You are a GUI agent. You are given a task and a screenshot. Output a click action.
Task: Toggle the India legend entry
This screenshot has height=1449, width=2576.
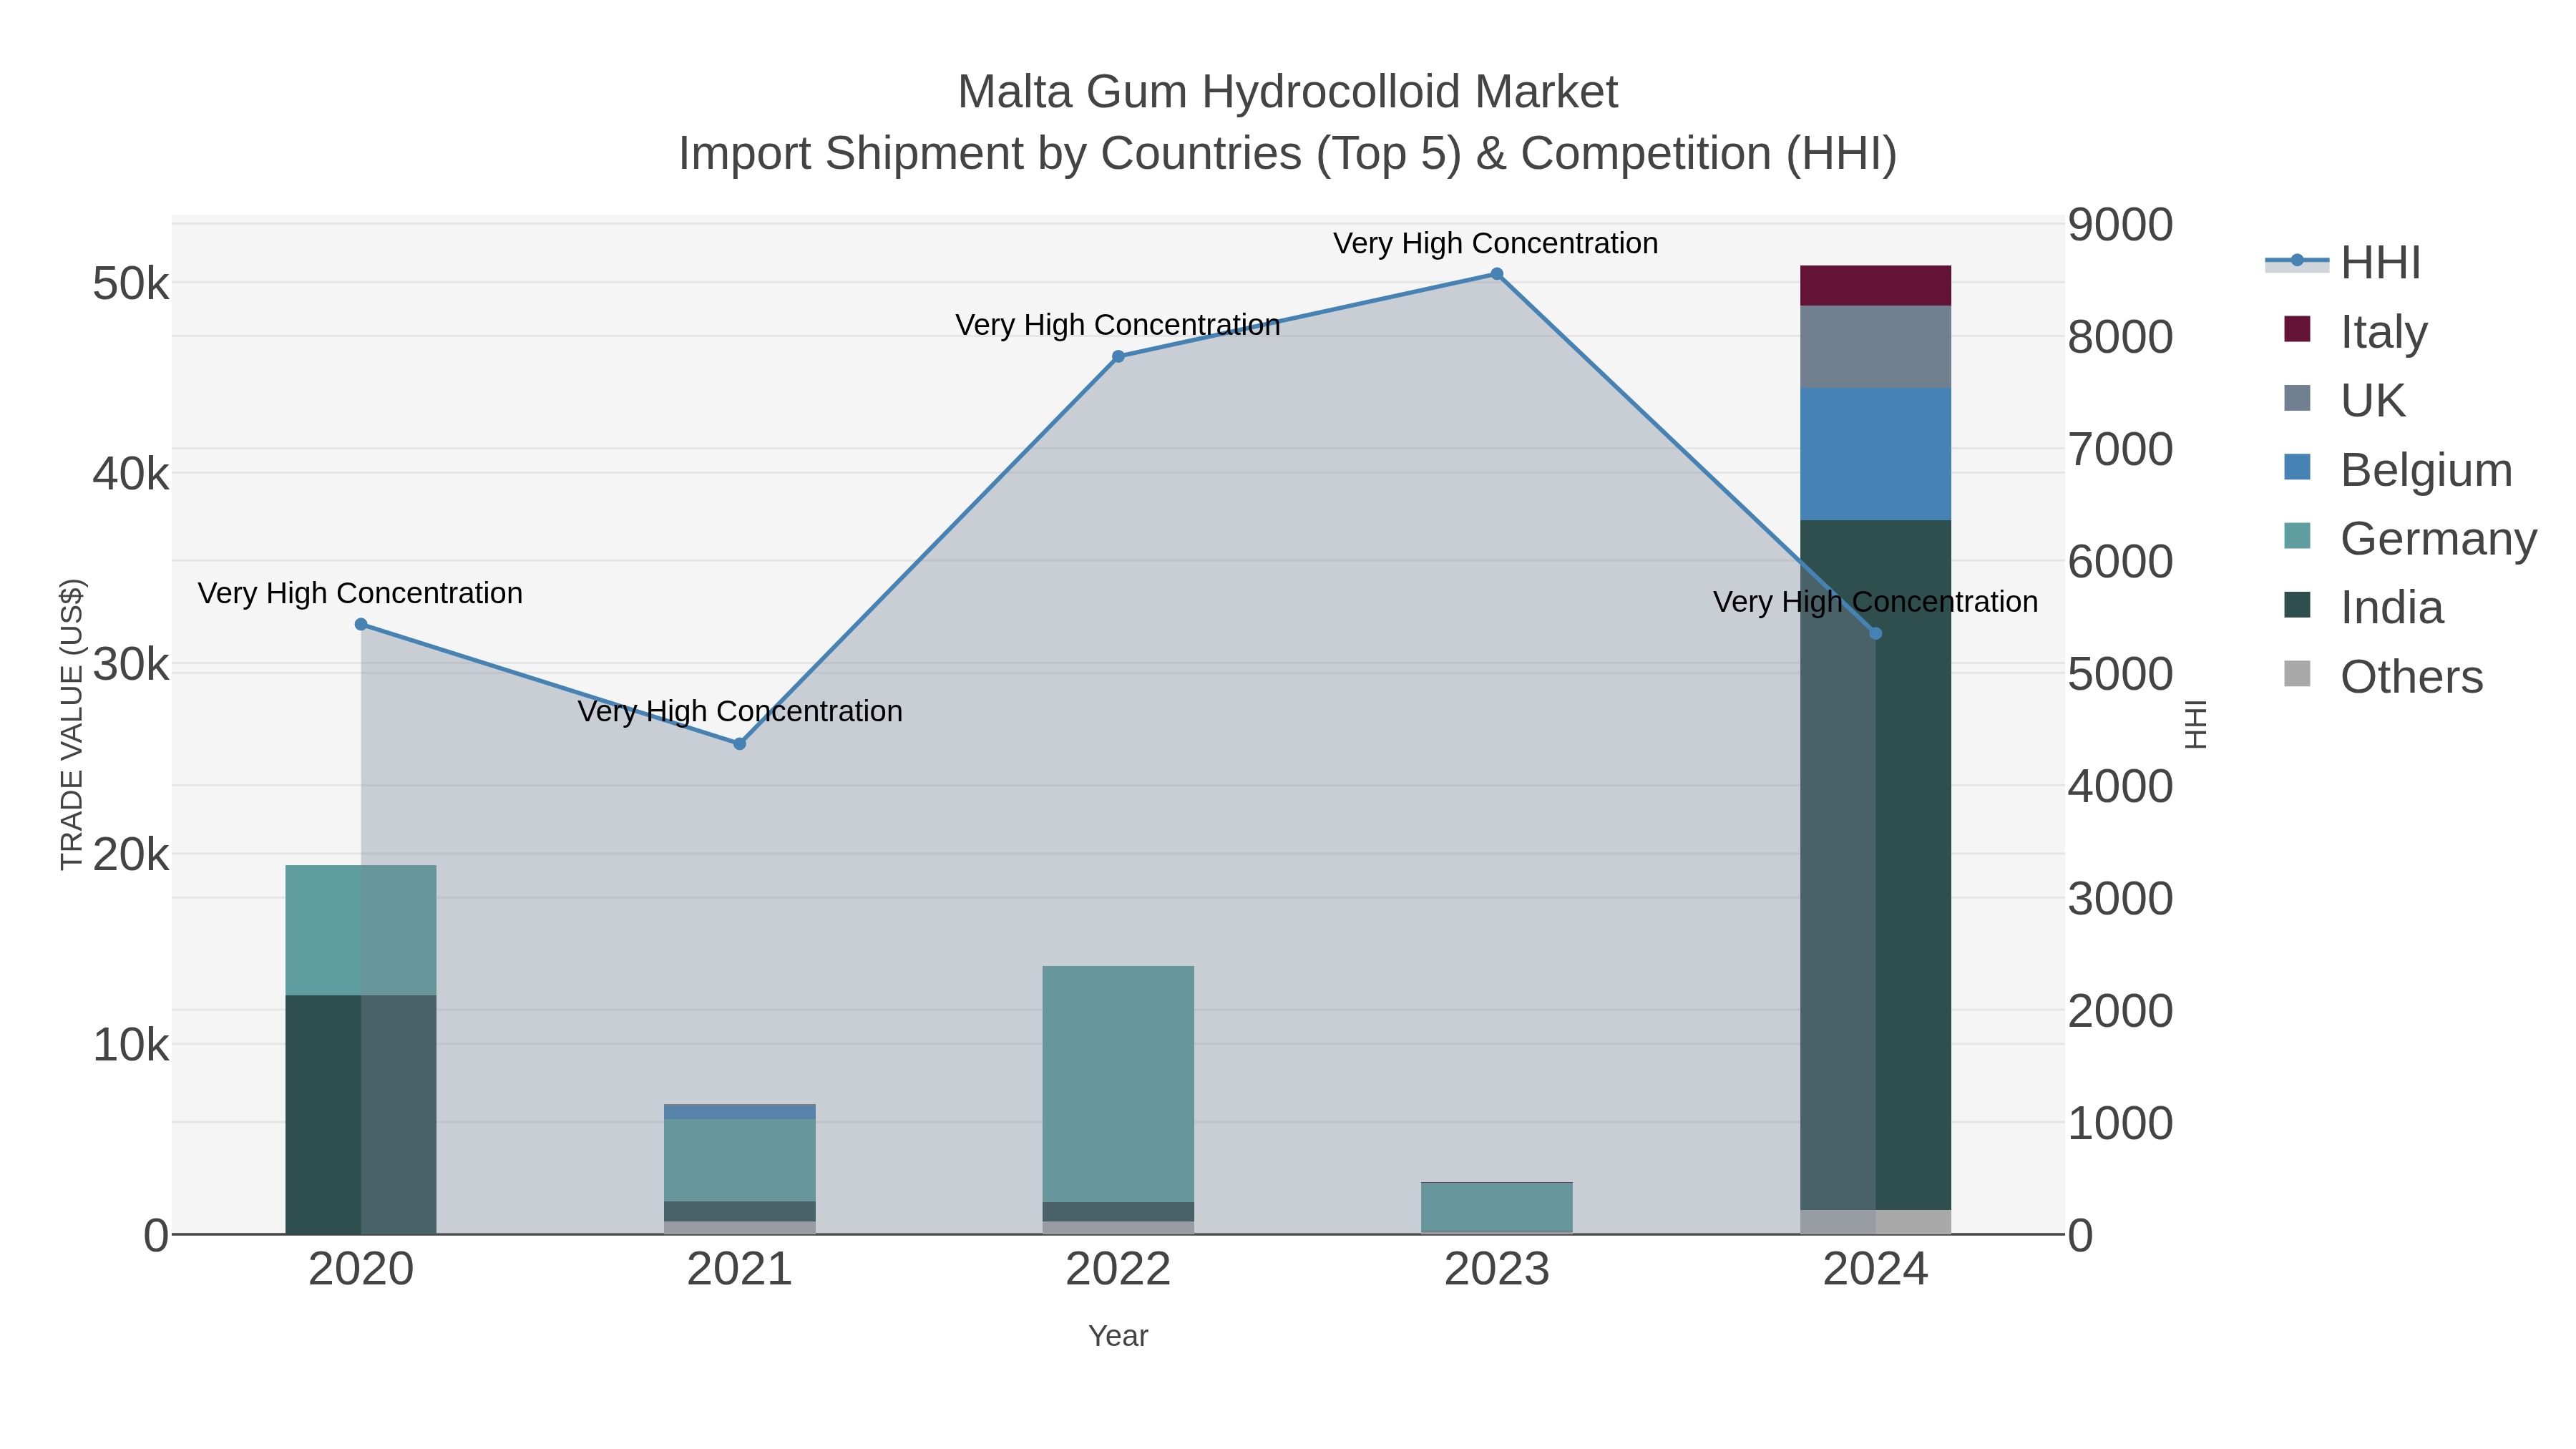coord(2364,607)
